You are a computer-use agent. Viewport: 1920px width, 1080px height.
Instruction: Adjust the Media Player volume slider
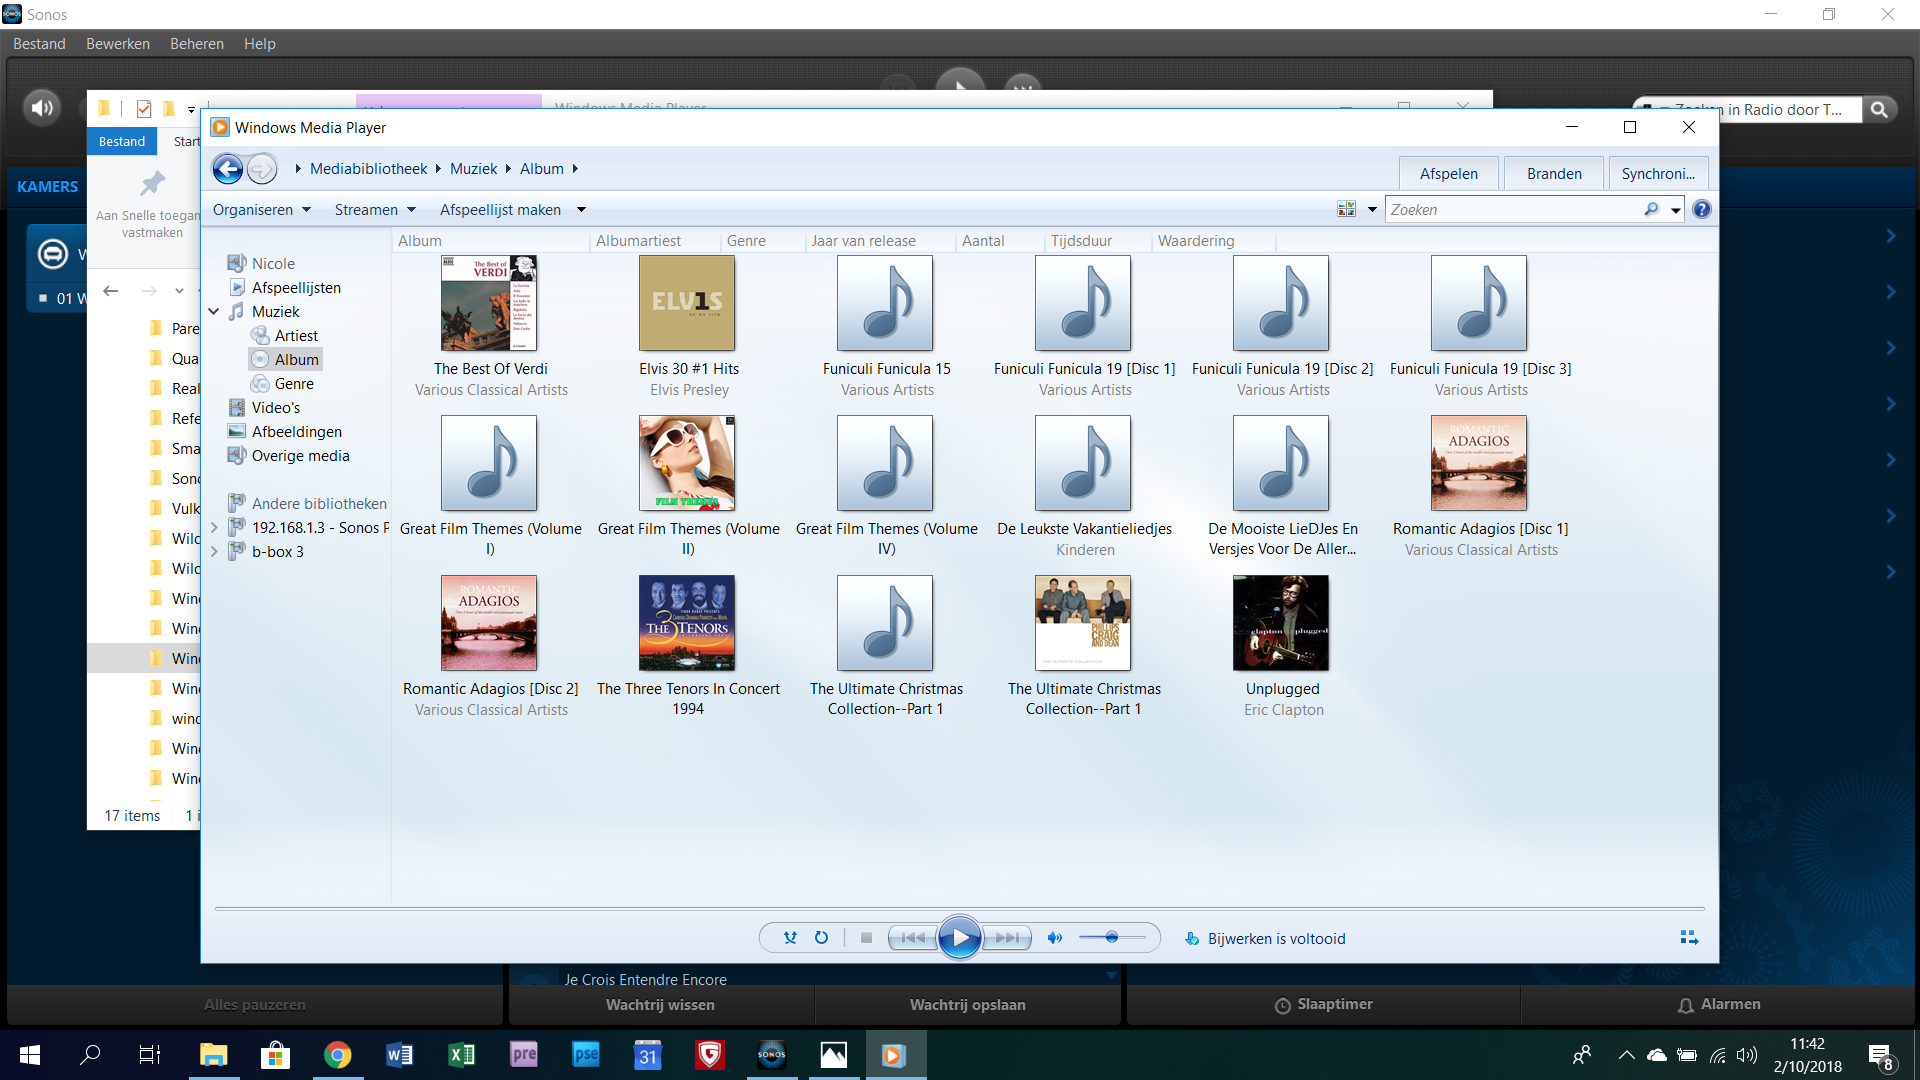click(x=1112, y=938)
